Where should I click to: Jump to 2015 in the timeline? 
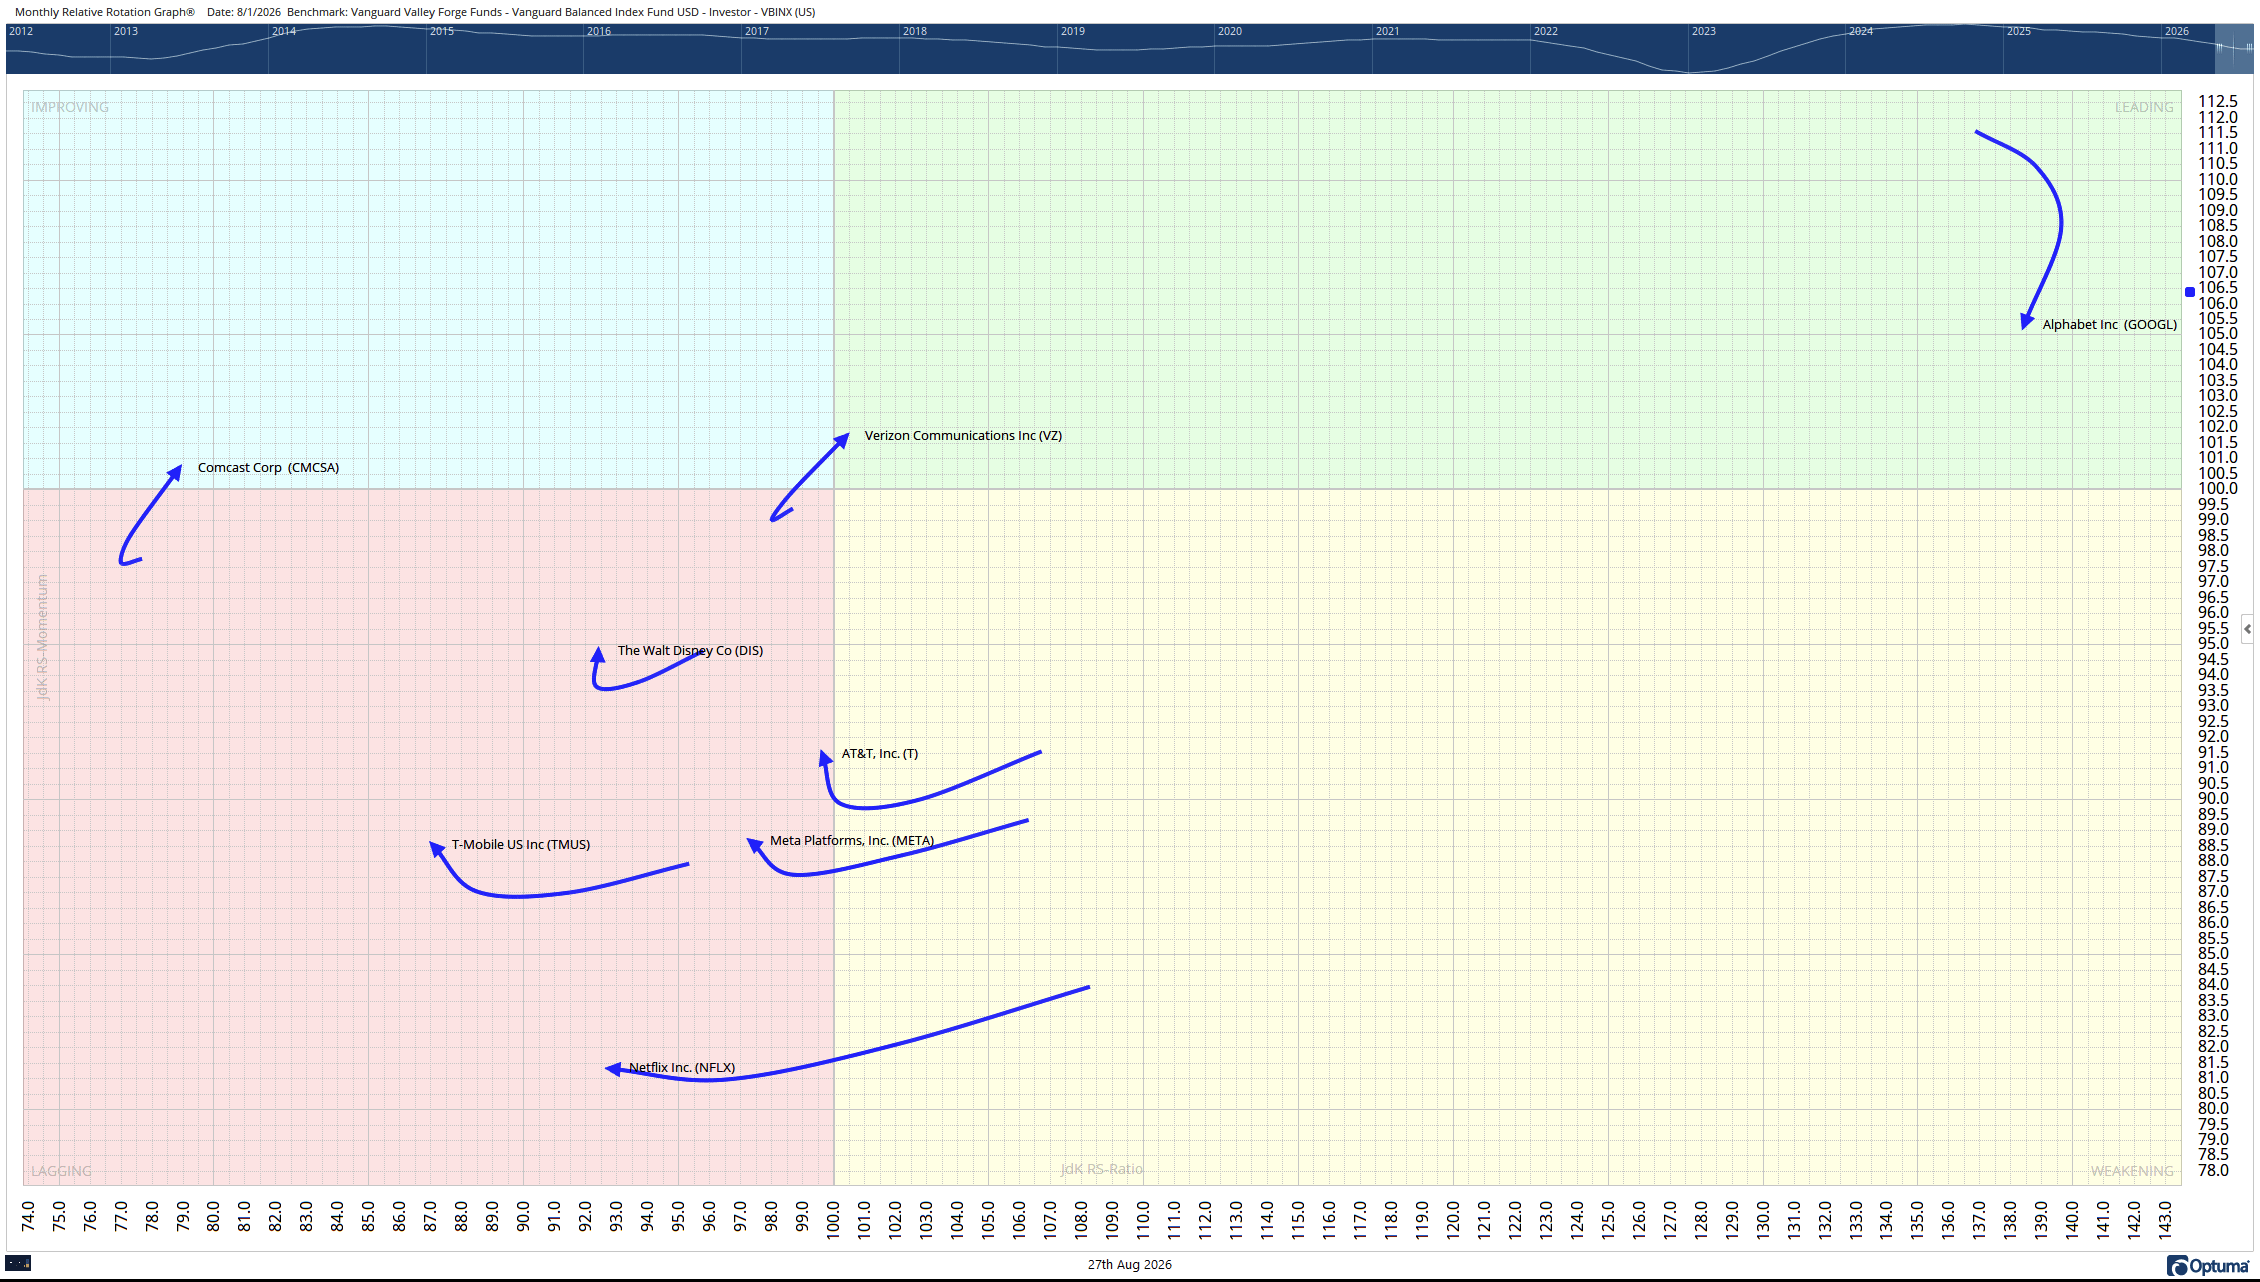442,31
